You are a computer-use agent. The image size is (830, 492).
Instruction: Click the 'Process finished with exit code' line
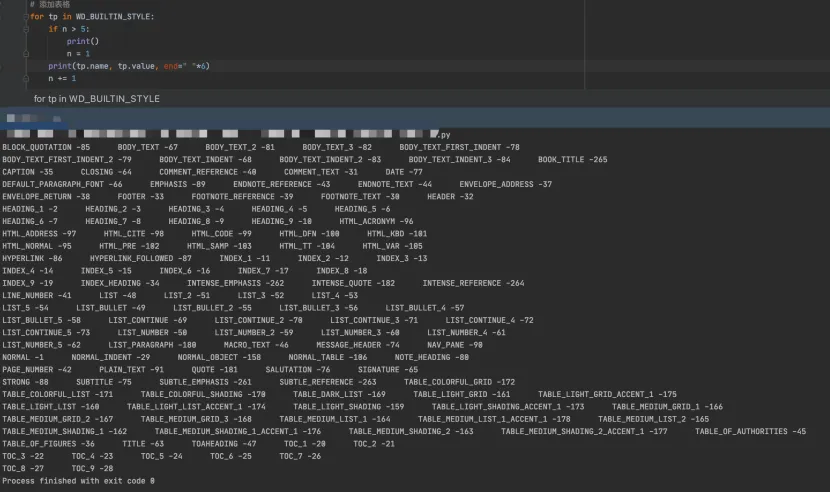click(78, 481)
